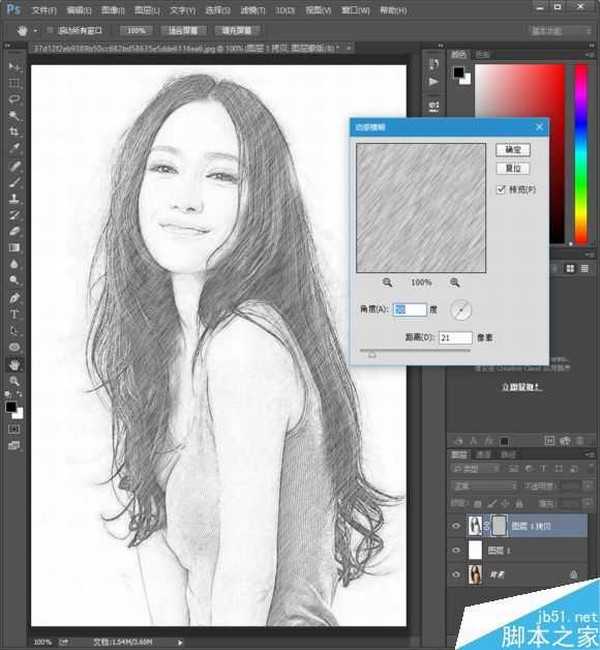The width and height of the screenshot is (600, 650).
Task: Open Hand tool preset picker arrow
Action: [x=35, y=31]
